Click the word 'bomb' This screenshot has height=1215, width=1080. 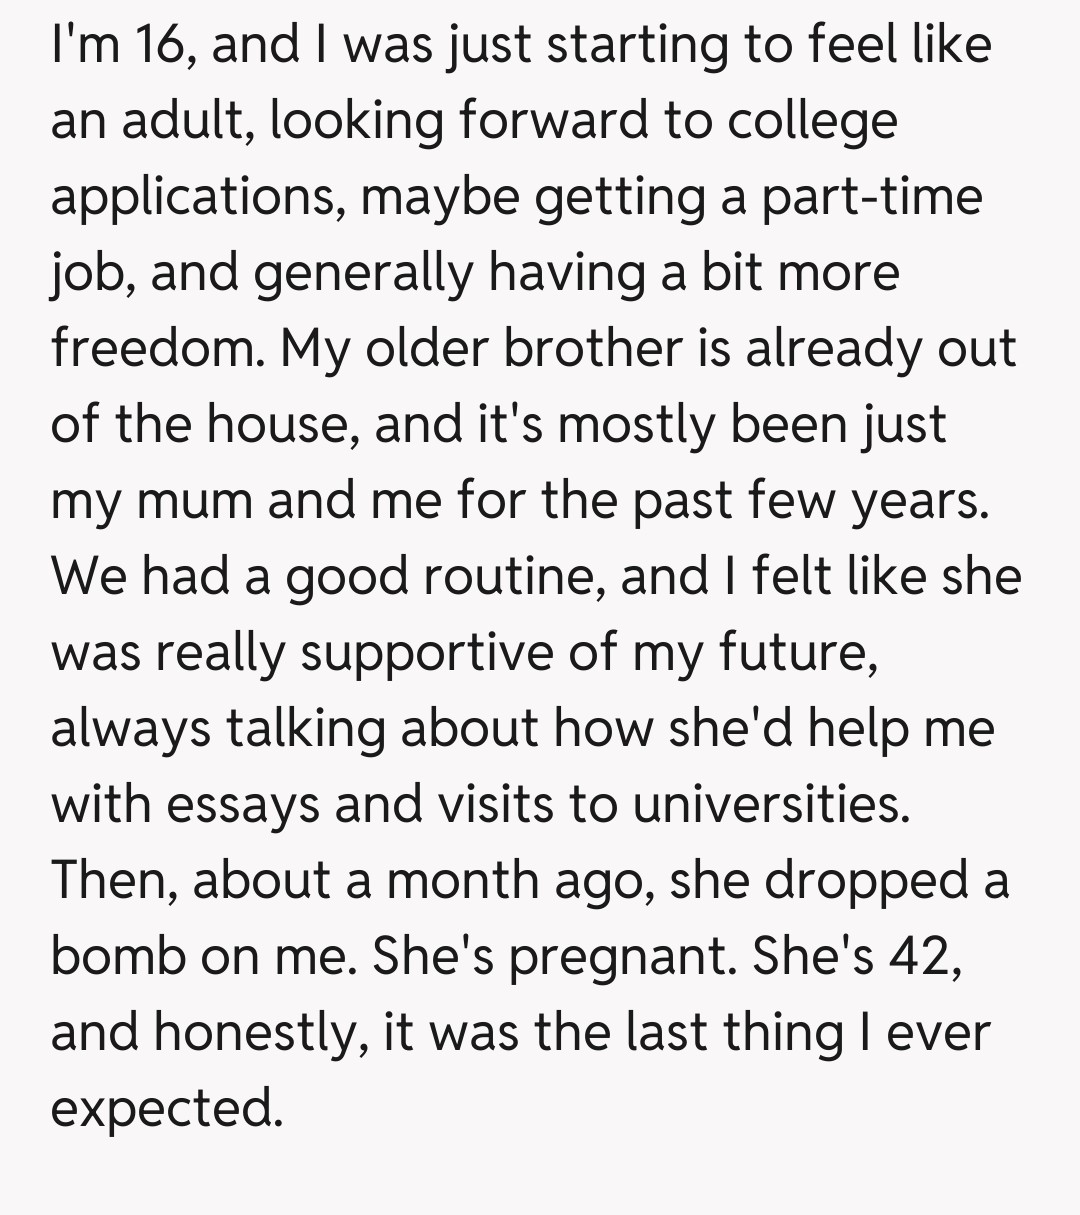tap(117, 957)
